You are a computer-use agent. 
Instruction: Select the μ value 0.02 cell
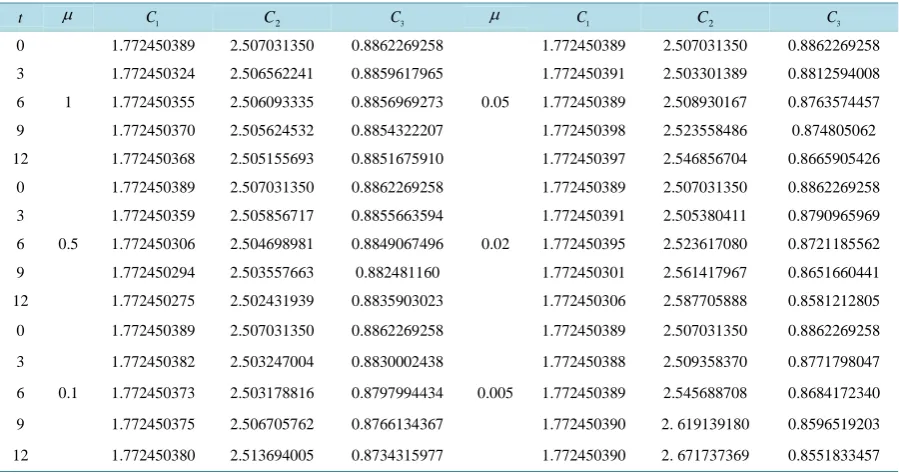click(x=495, y=244)
